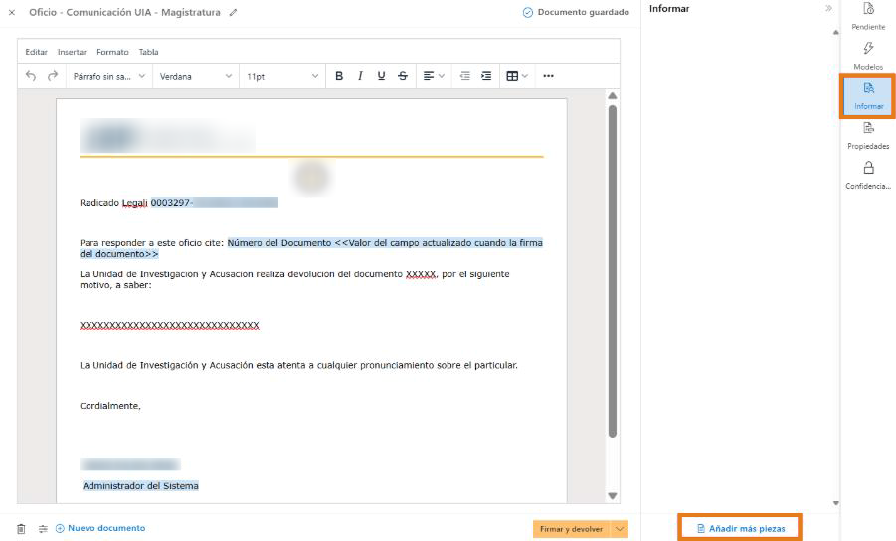The width and height of the screenshot is (896, 541).
Task: Click the highlighted Número del Documento field
Action: [x=311, y=248]
